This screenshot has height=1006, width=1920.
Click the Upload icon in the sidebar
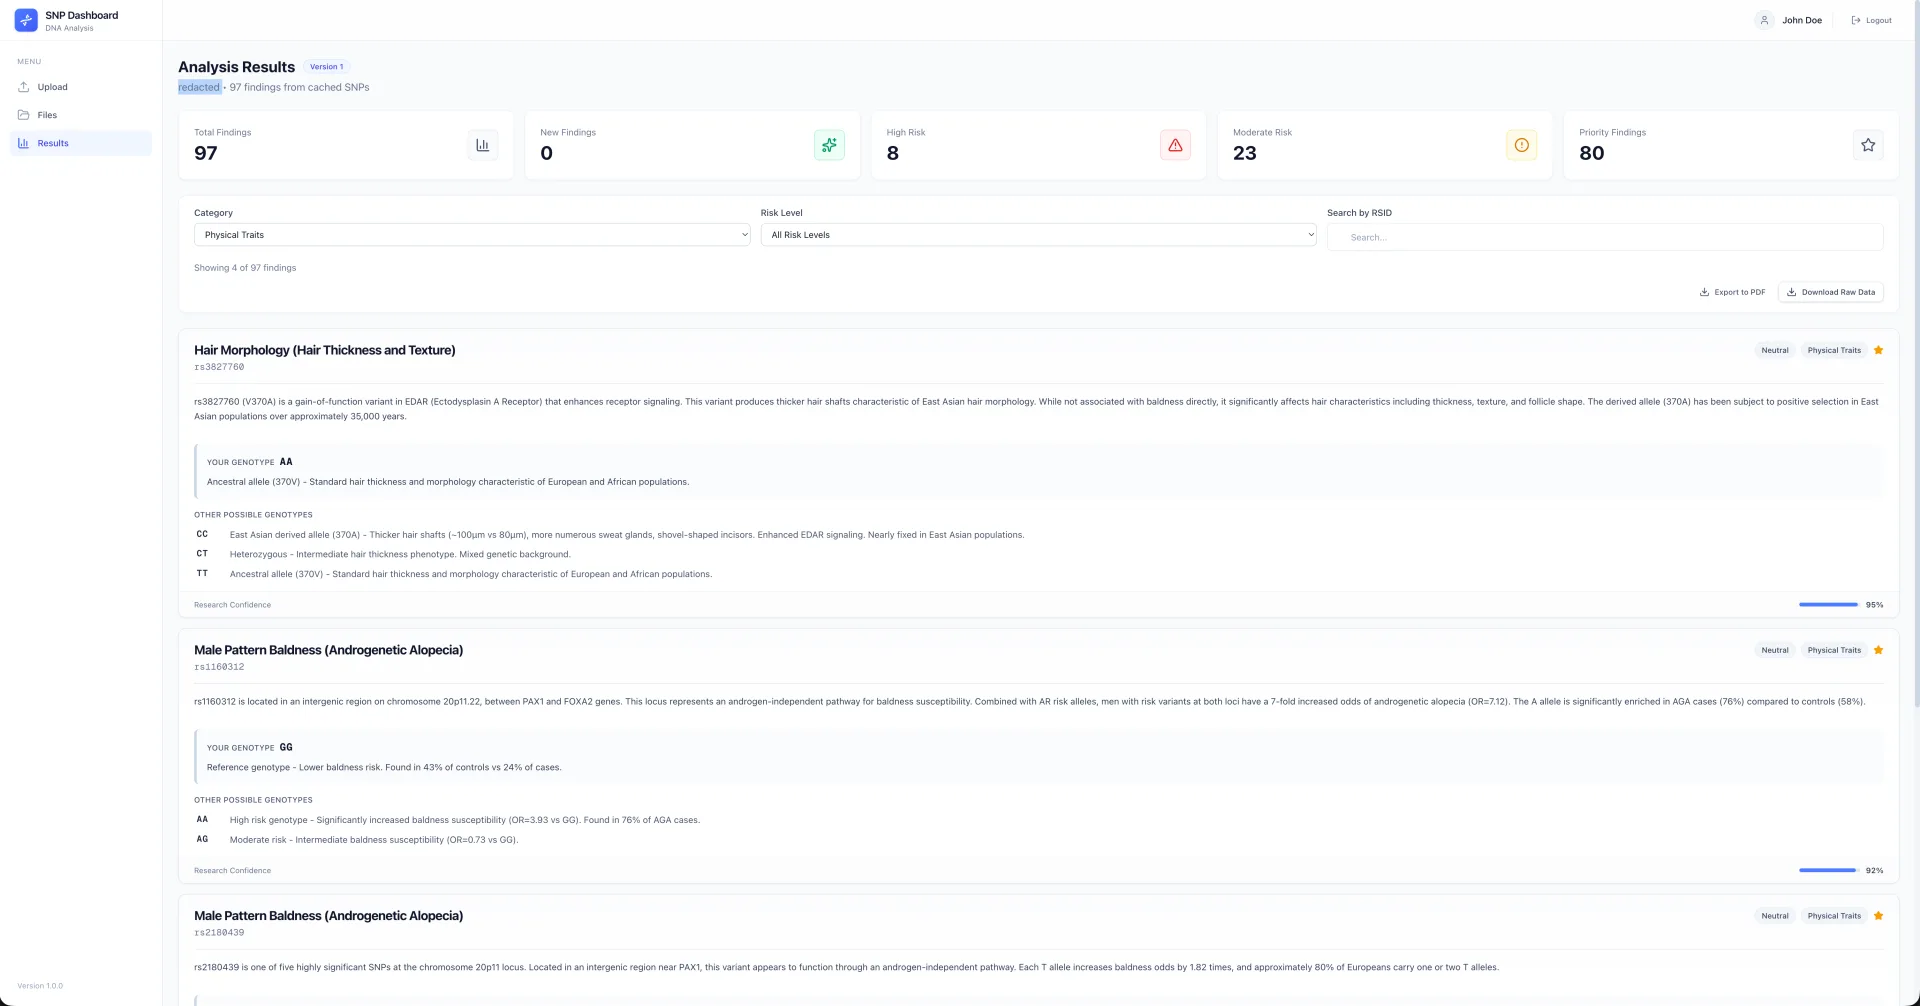[x=24, y=87]
